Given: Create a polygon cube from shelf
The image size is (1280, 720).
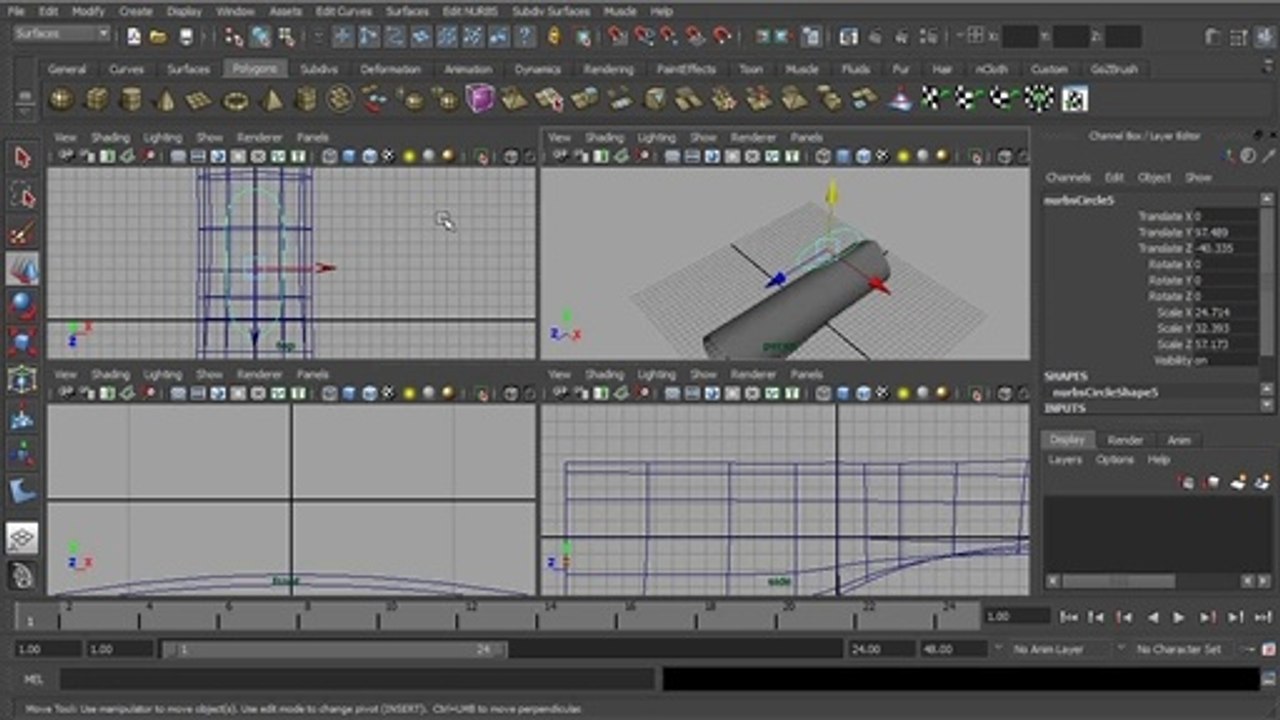Looking at the screenshot, I should [97, 99].
